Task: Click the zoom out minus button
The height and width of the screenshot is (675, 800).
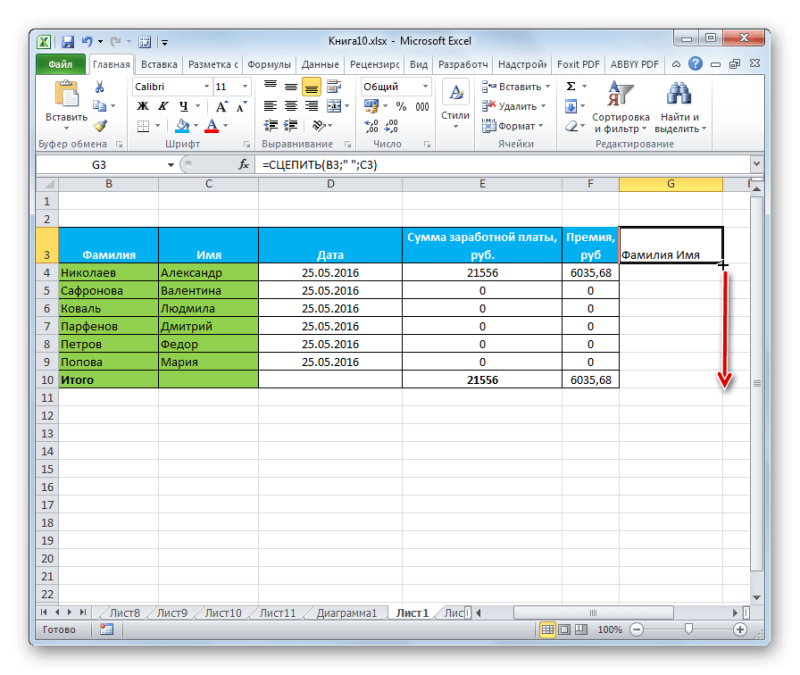Action: click(x=636, y=630)
